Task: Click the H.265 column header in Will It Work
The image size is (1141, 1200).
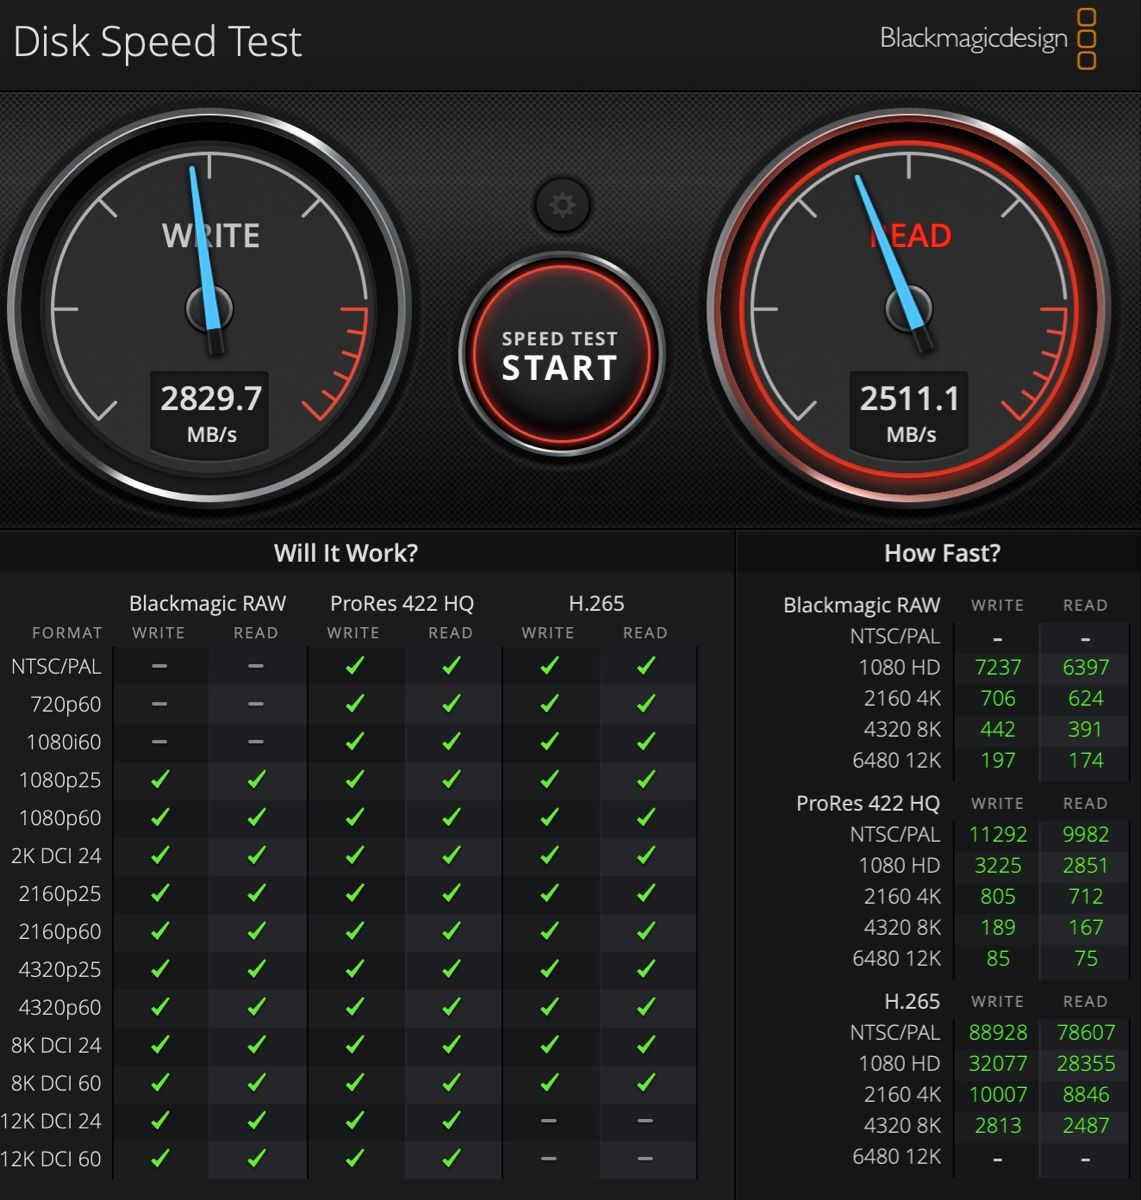Action: [596, 603]
